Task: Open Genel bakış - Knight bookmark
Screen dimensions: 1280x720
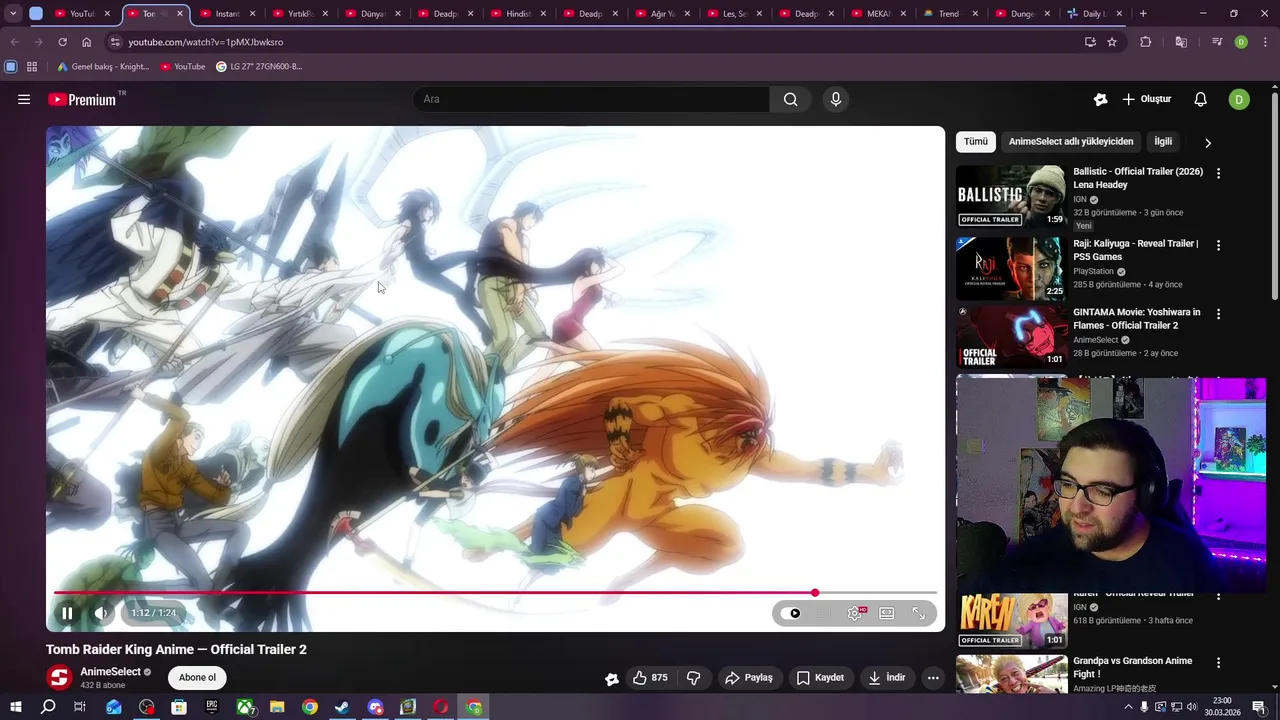Action: tap(103, 66)
